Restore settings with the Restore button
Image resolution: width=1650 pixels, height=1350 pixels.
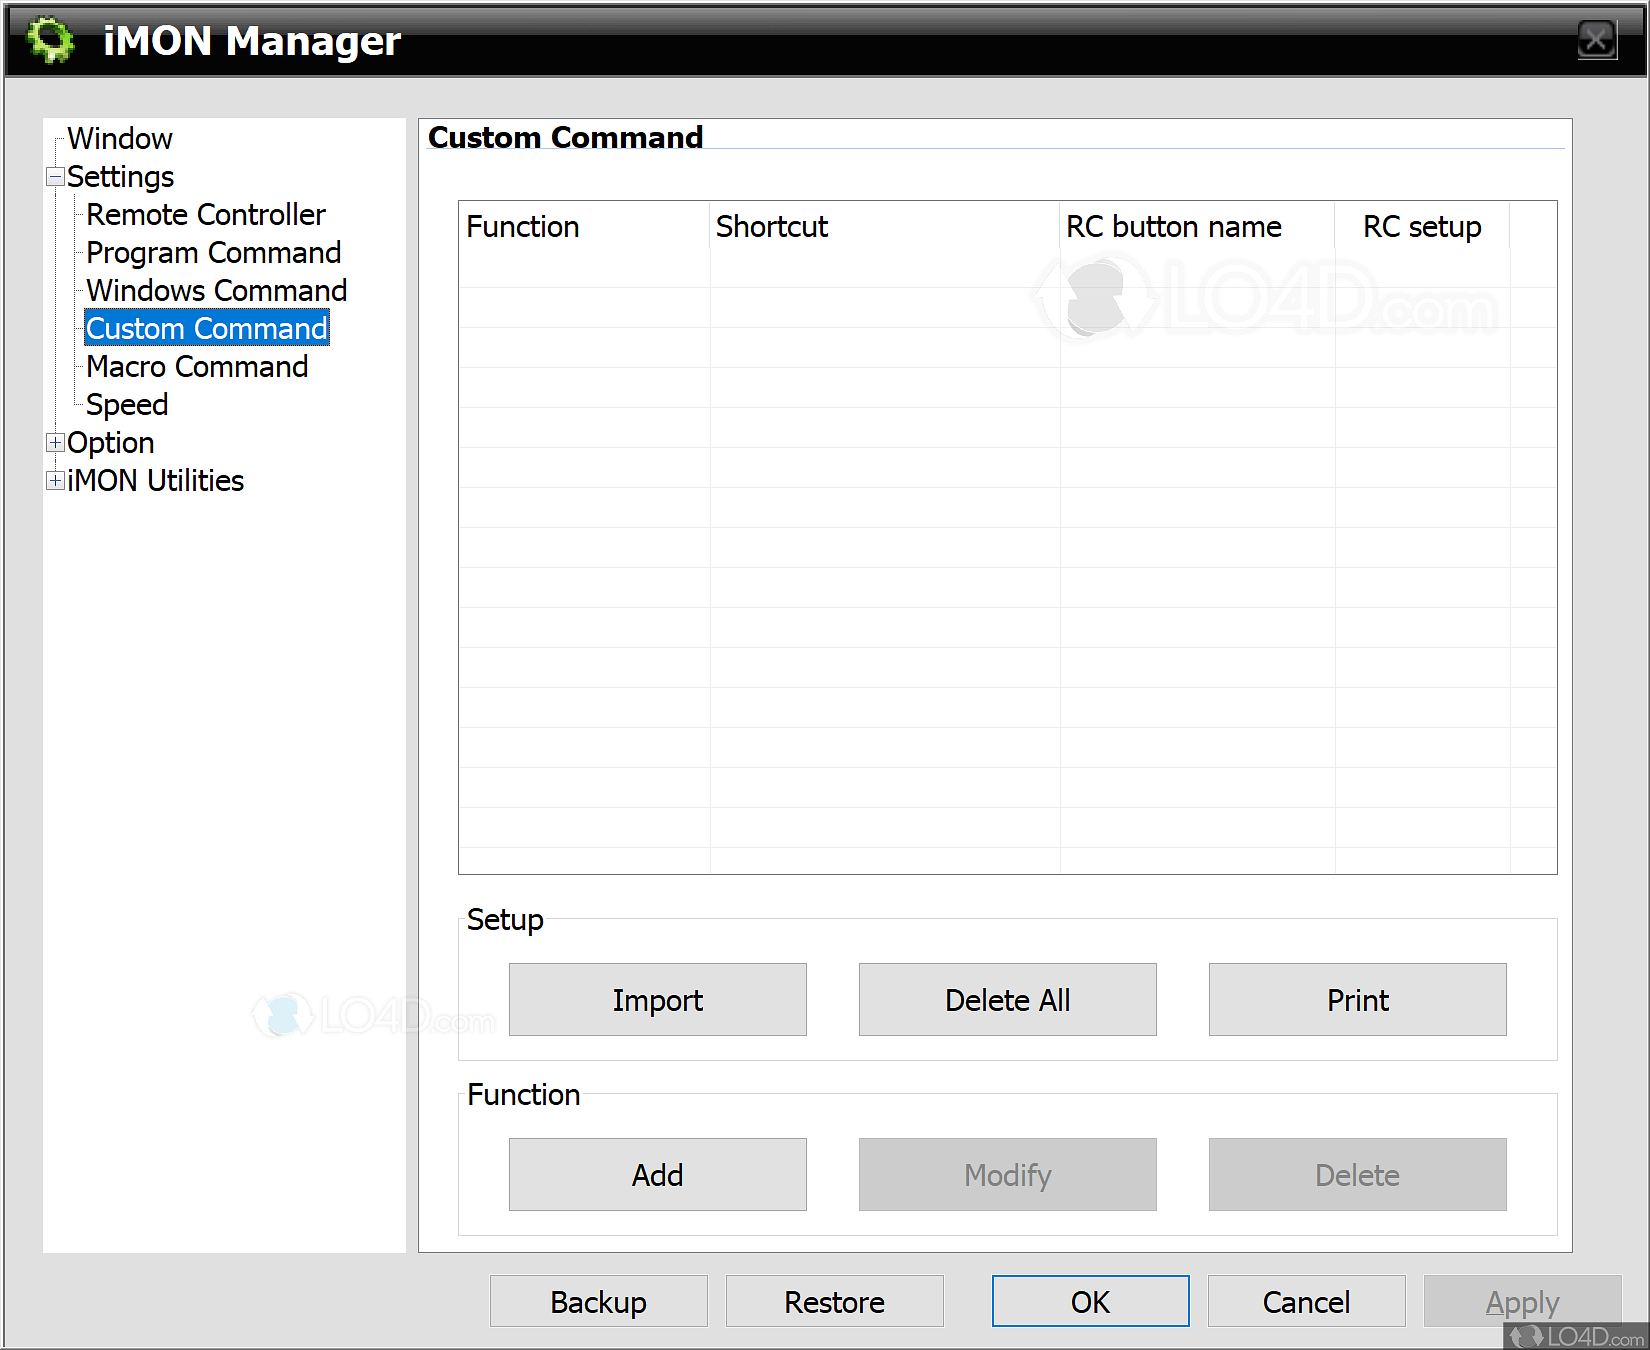834,1301
